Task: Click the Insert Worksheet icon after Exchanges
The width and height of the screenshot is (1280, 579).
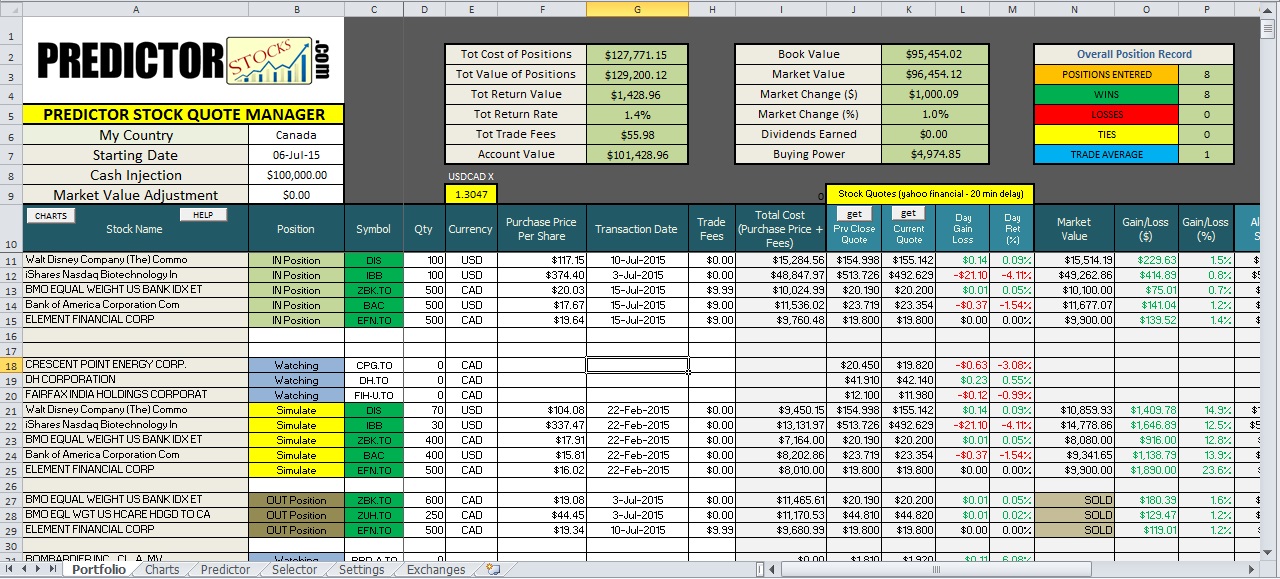Action: (492, 569)
